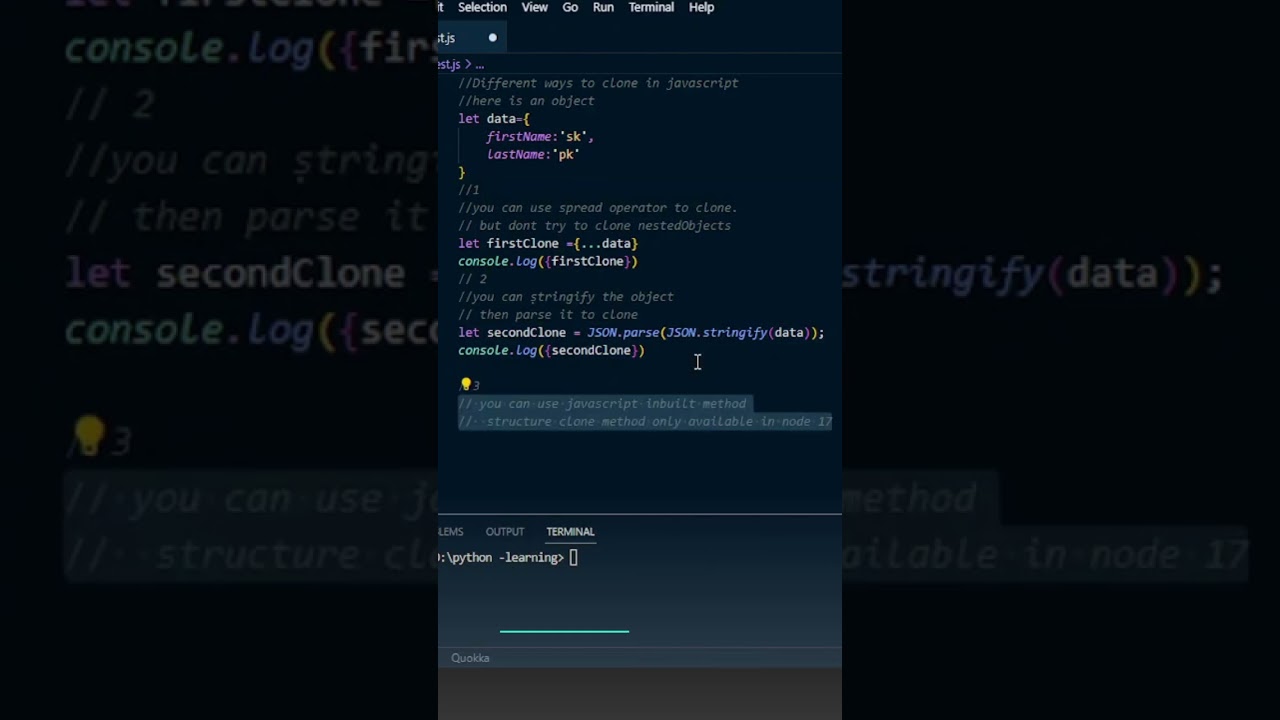Switch to the Problems panel tab
Image resolution: width=1280 pixels, height=720 pixels.
pos(451,532)
